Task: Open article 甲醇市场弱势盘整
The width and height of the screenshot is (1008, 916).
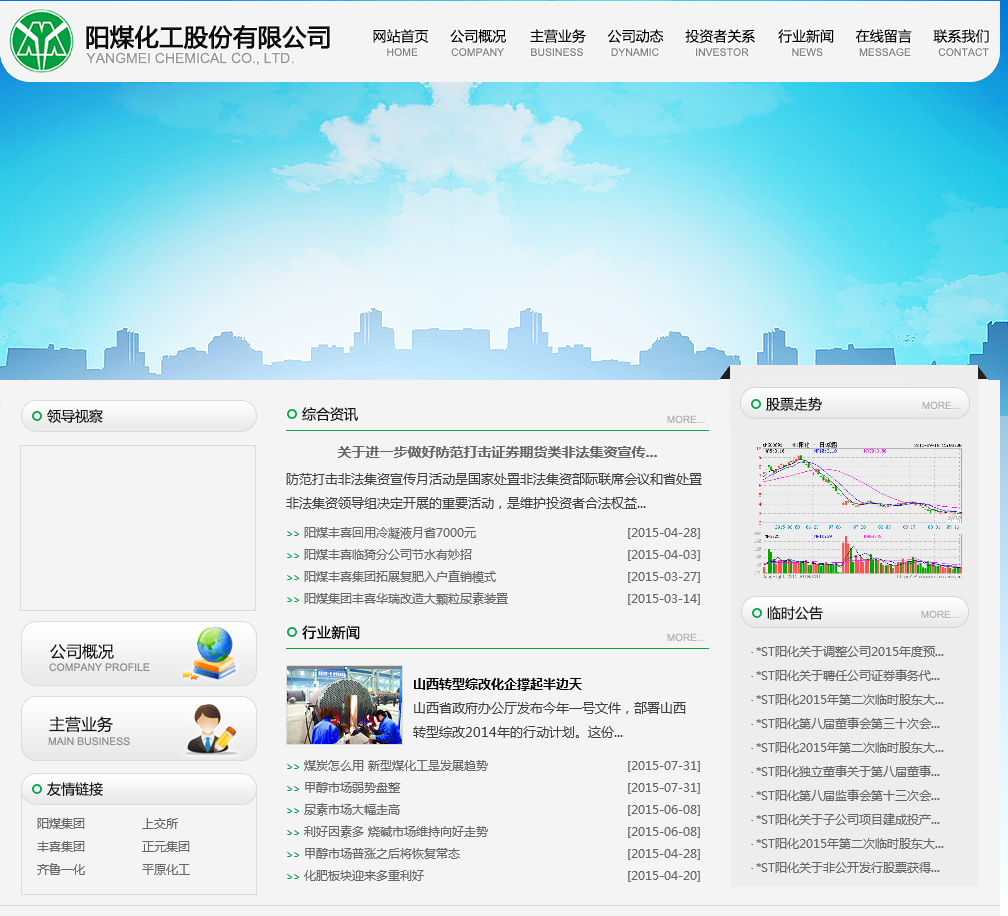Action: [352, 788]
